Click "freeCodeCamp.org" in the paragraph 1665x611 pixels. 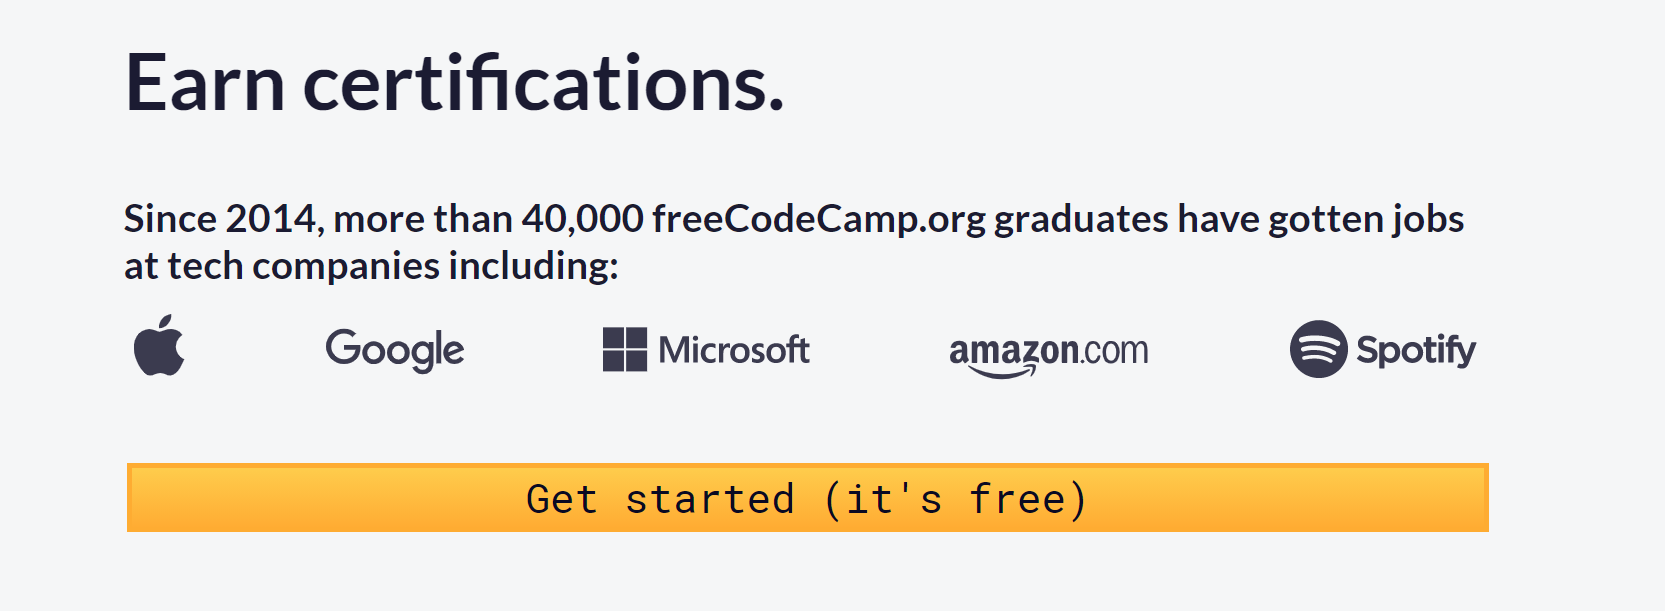tap(819, 219)
